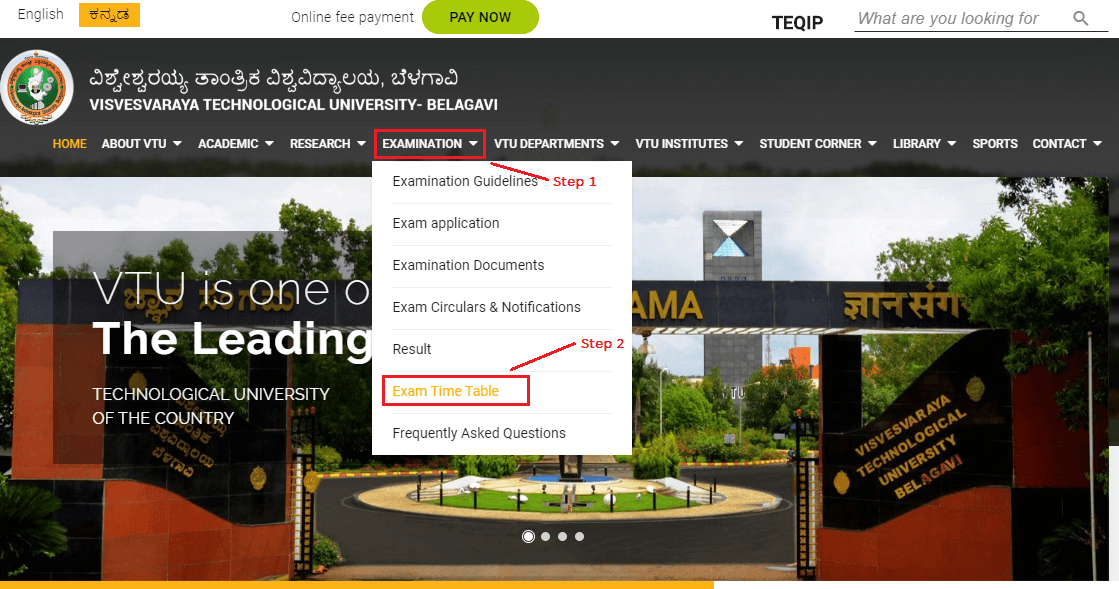
Task: Click the 'The Leading' banner headline
Action: [x=232, y=338]
